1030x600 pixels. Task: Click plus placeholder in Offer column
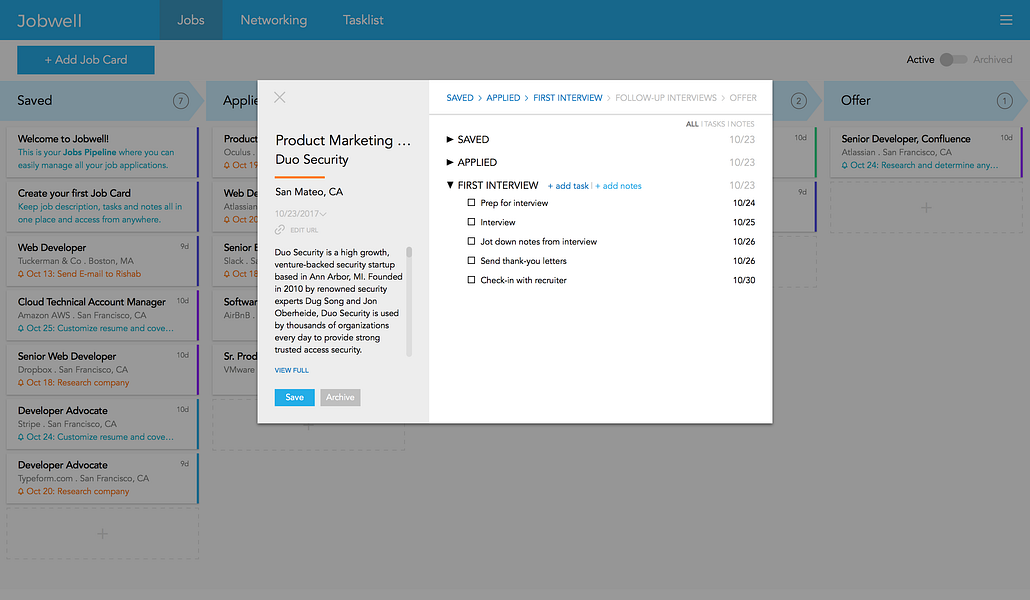tap(926, 208)
